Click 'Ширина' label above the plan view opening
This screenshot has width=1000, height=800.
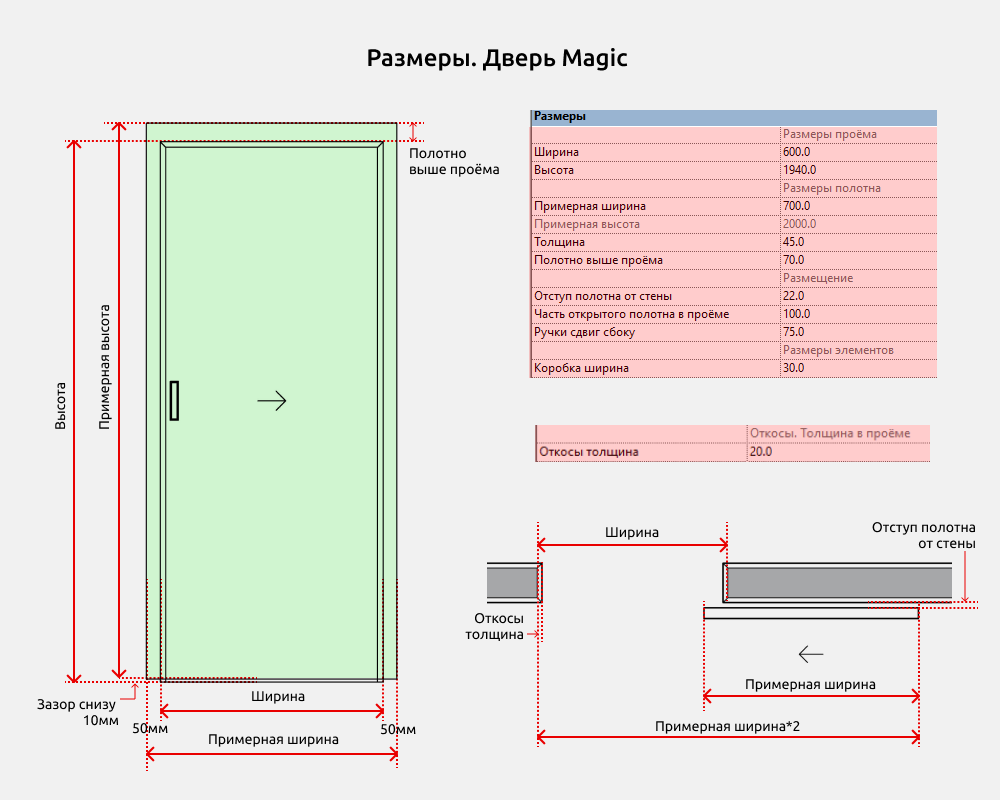point(631,533)
